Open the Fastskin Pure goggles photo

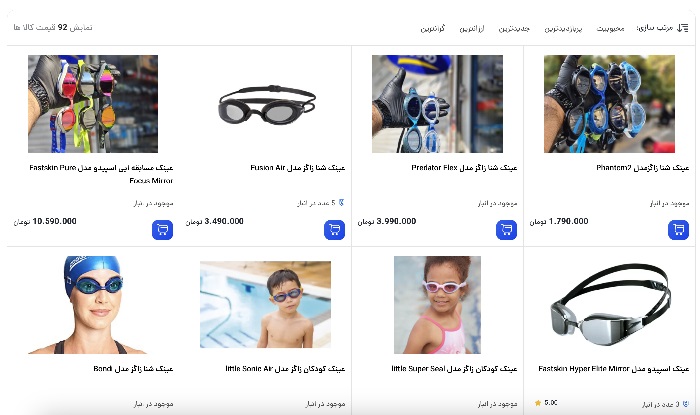coord(93,104)
